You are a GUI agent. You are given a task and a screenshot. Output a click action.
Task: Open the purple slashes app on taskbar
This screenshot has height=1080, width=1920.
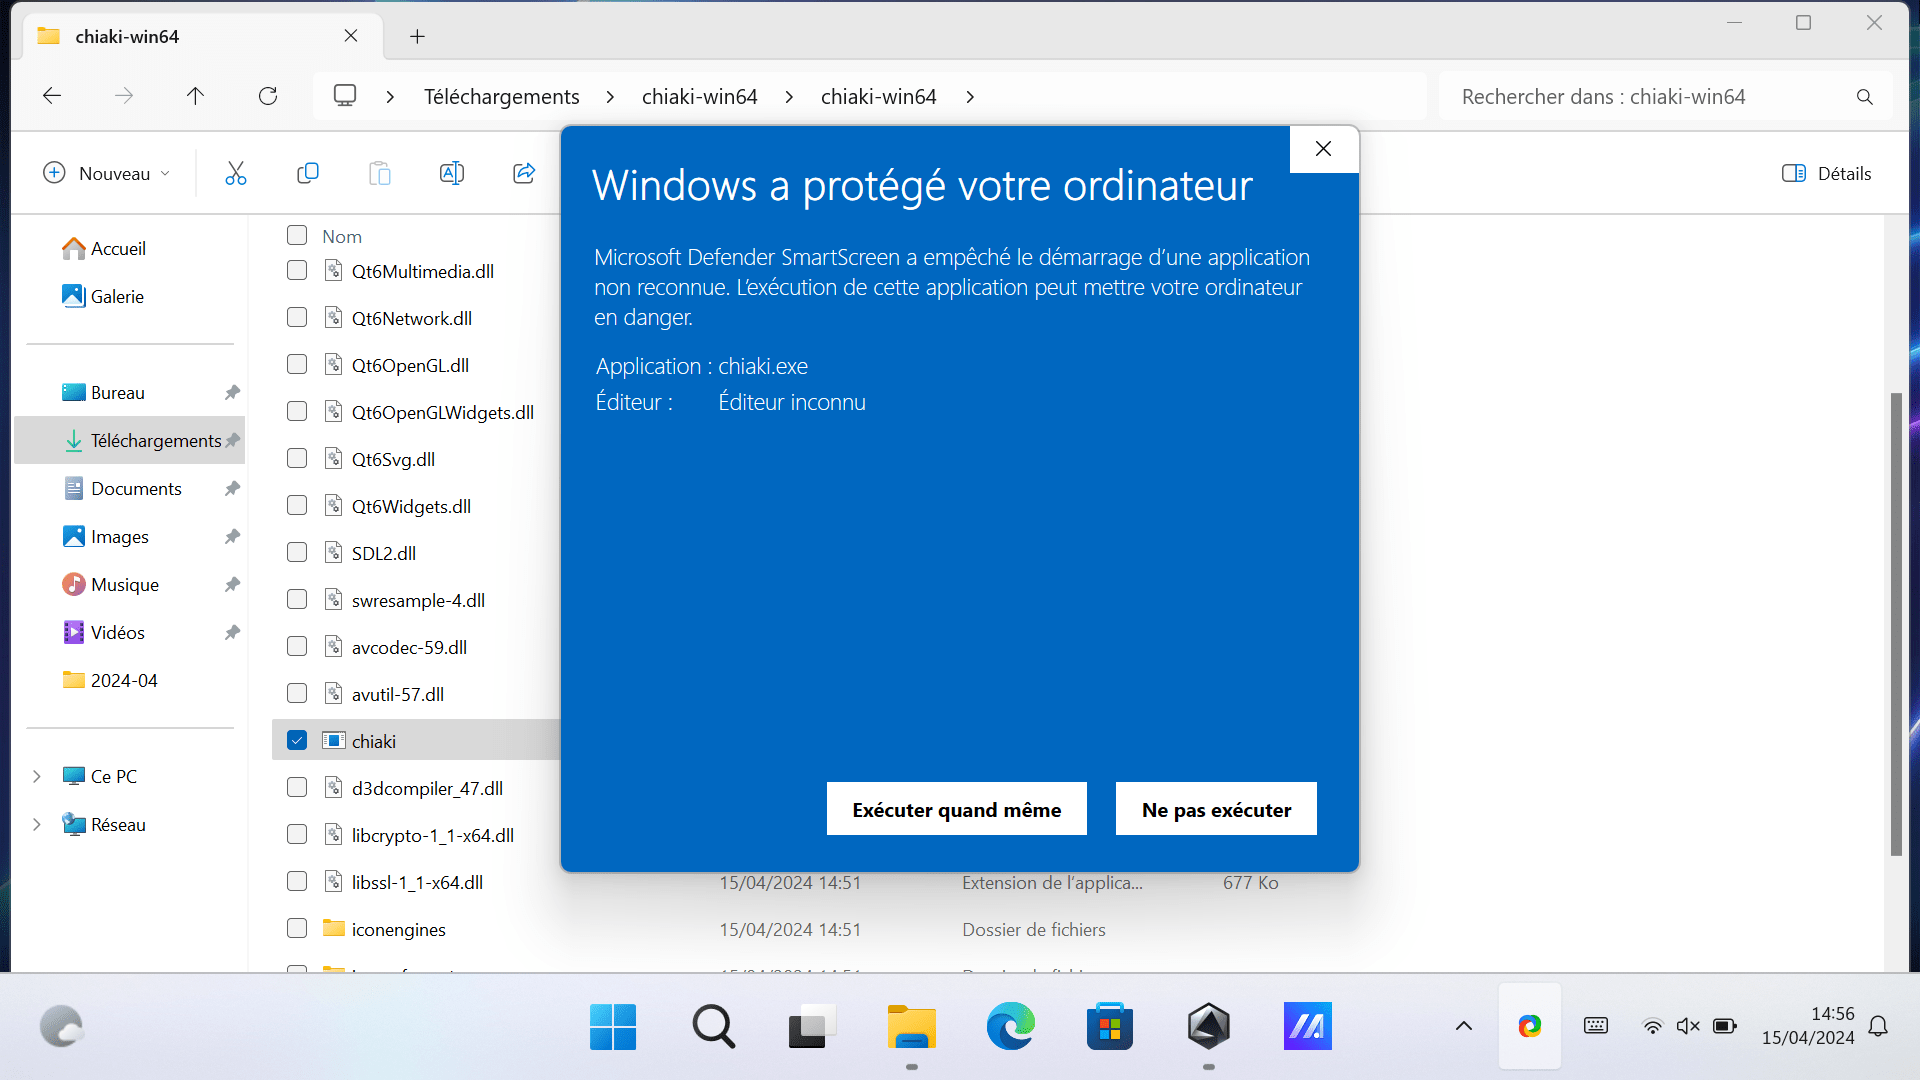tap(1308, 1026)
